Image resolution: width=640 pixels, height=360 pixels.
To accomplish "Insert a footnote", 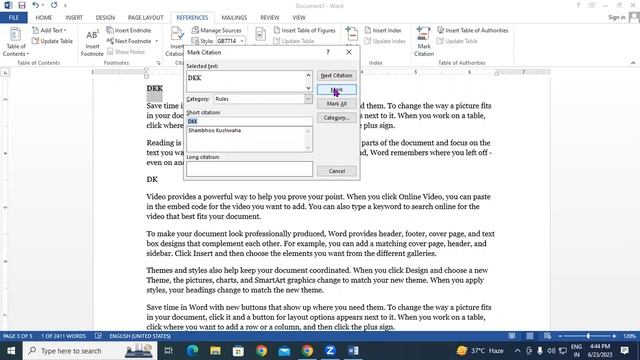I will pyautogui.click(x=92, y=42).
